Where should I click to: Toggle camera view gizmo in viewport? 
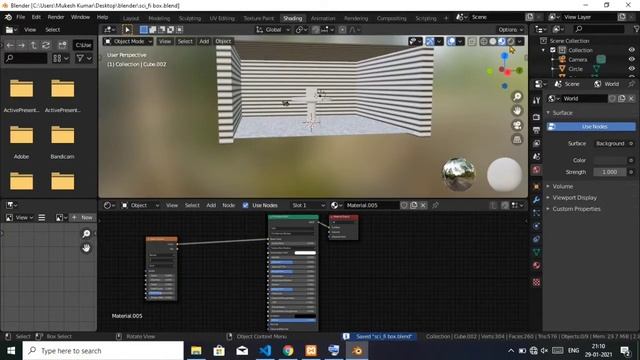(517, 125)
